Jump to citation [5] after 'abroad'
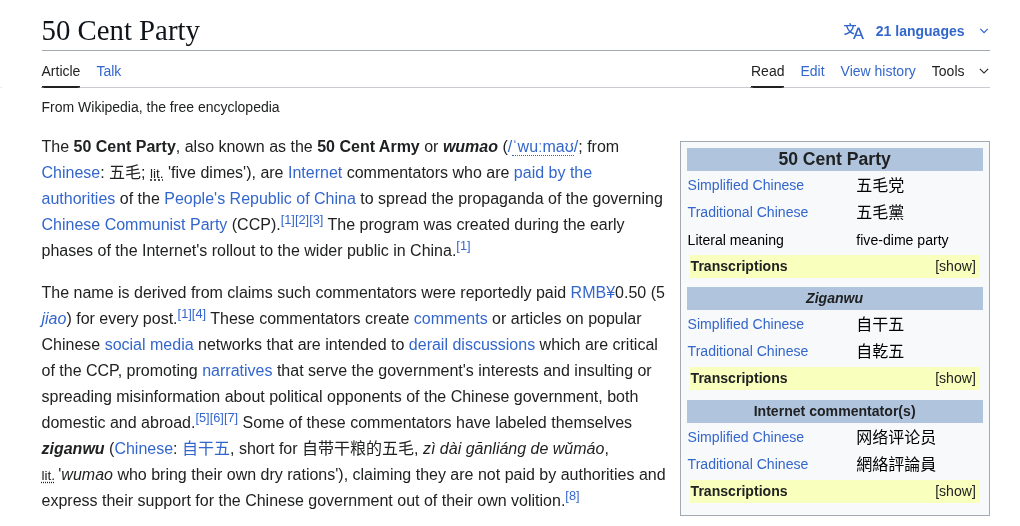Screen dimensions: 1020x526 (x=202, y=419)
